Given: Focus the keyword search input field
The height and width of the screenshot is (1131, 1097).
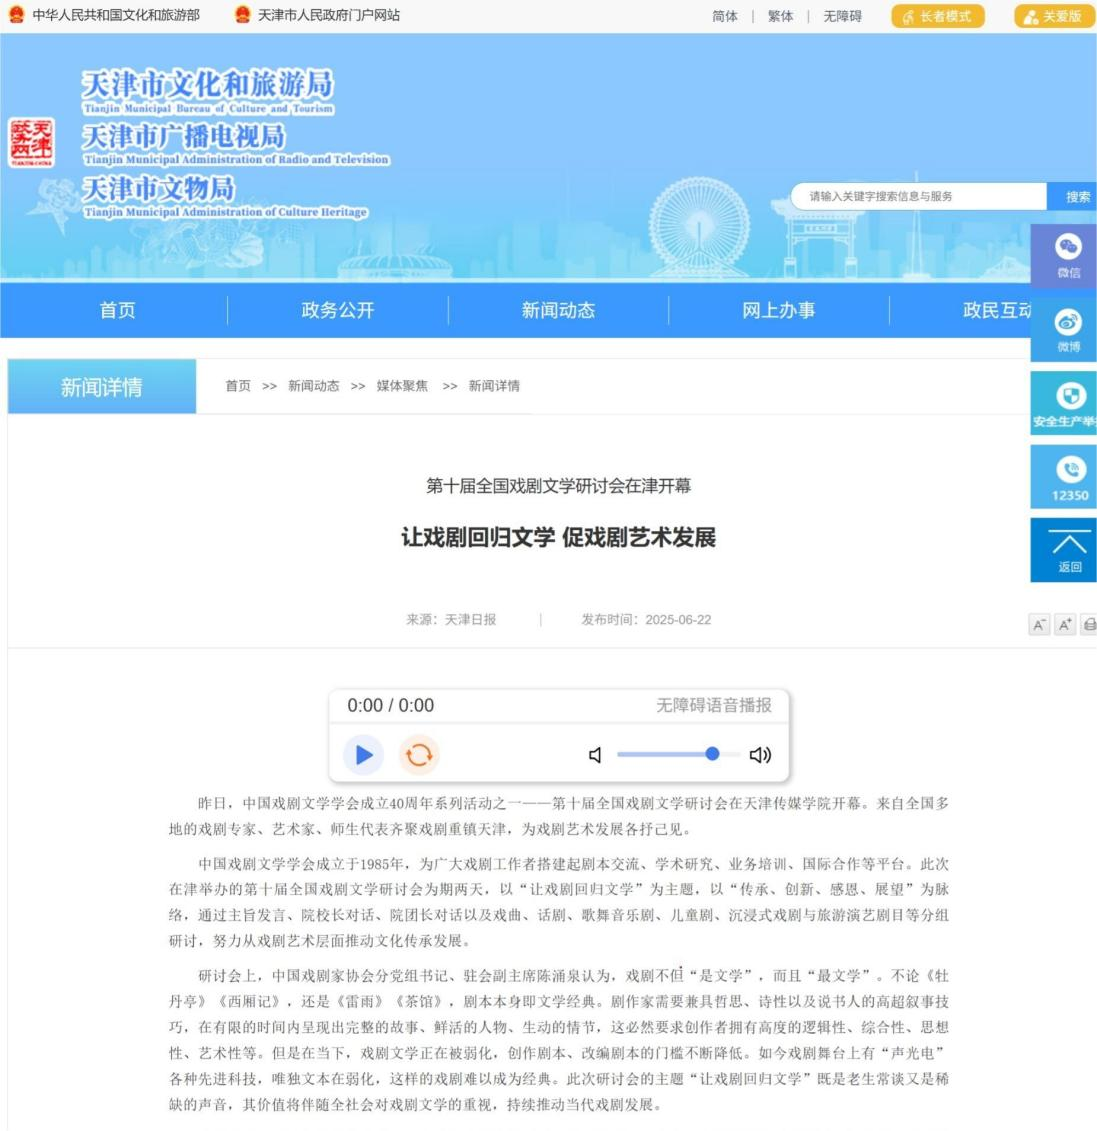Looking at the screenshot, I should (918, 197).
